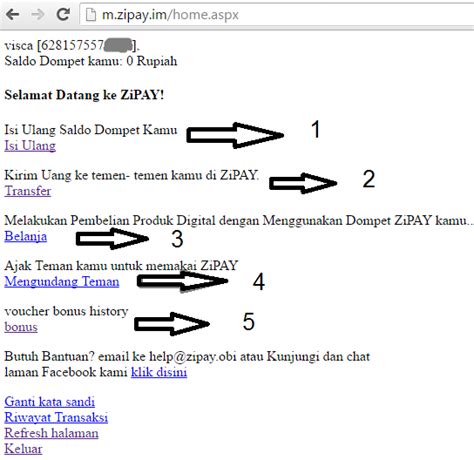Select the Selamat Datang ke ZiPAY! heading
The image size is (474, 460).
click(x=84, y=95)
